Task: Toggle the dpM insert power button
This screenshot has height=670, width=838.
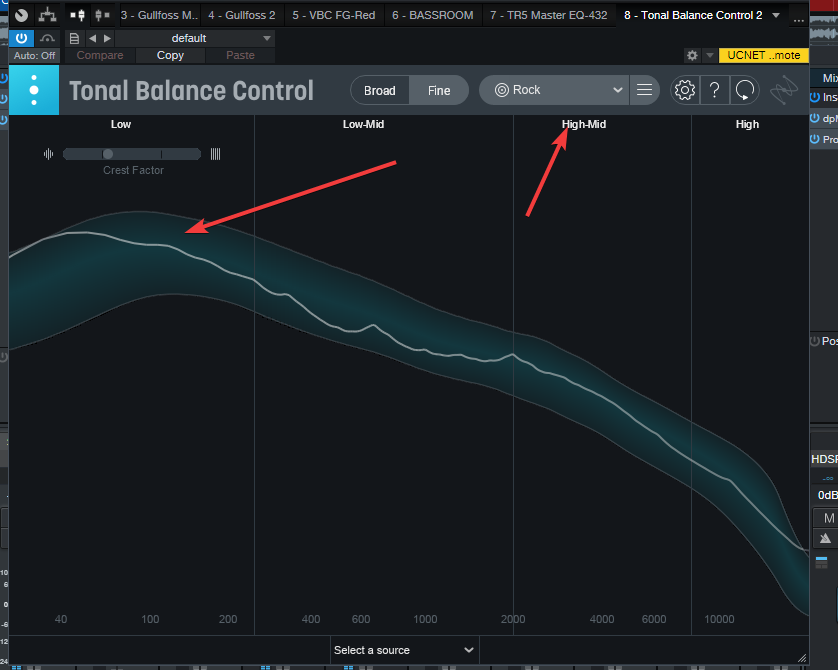Action: click(x=815, y=118)
